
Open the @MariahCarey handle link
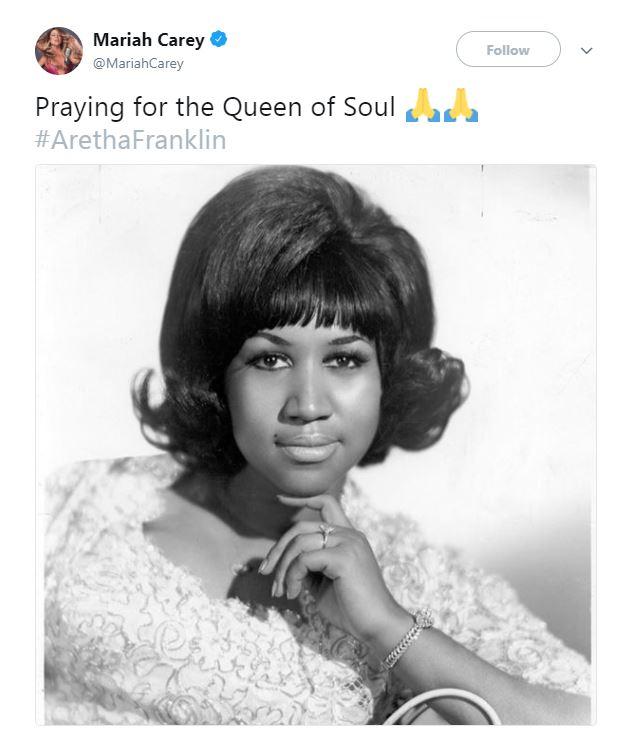click(138, 63)
